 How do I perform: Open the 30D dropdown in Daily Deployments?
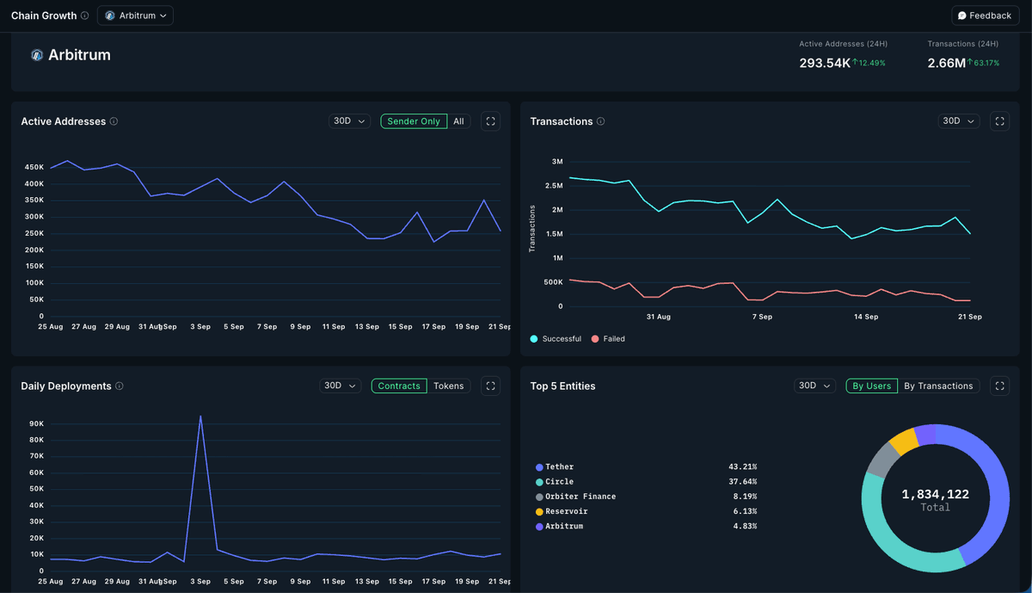(x=340, y=386)
